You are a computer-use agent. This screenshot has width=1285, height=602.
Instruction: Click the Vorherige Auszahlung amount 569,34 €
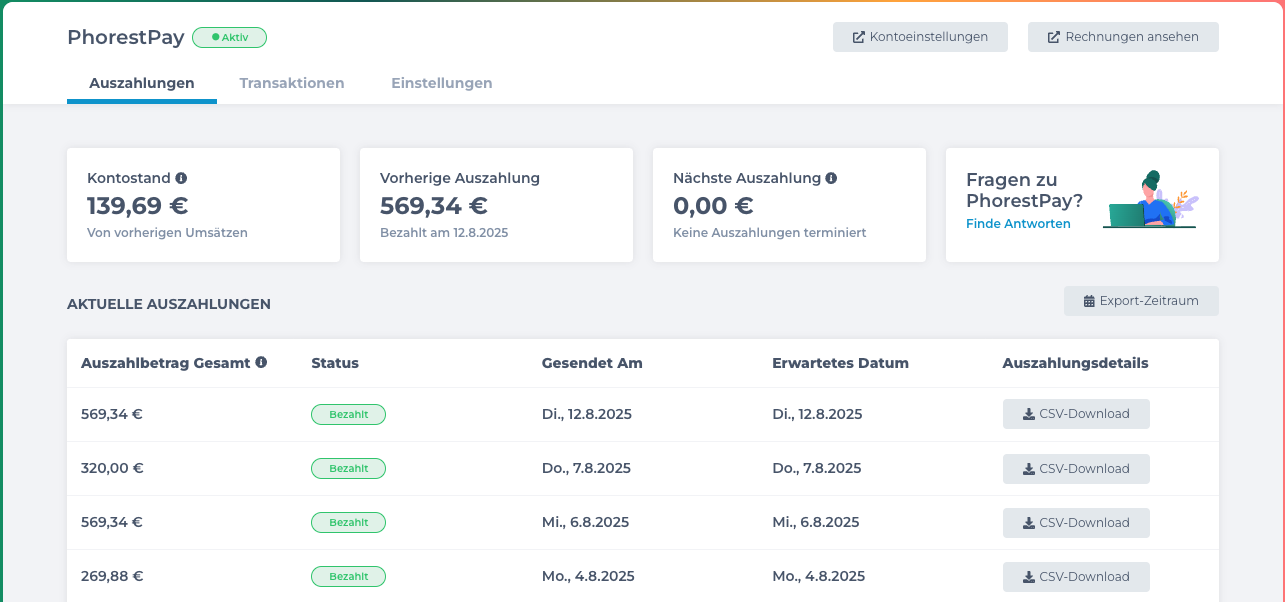(433, 206)
